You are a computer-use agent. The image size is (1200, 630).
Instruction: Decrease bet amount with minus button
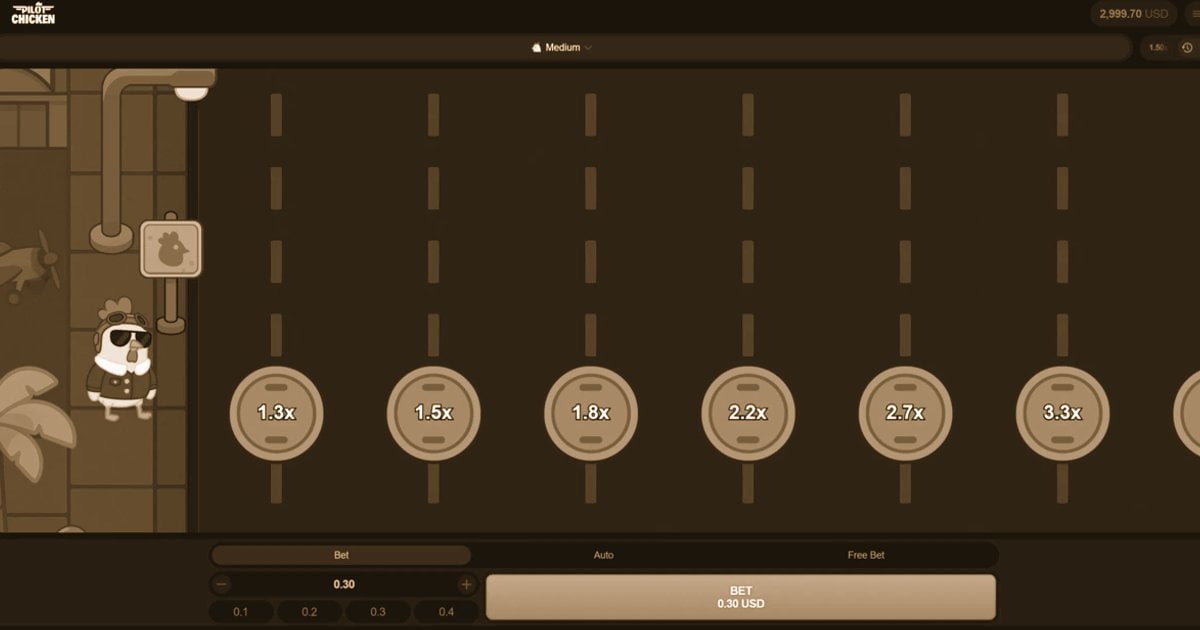(x=222, y=584)
